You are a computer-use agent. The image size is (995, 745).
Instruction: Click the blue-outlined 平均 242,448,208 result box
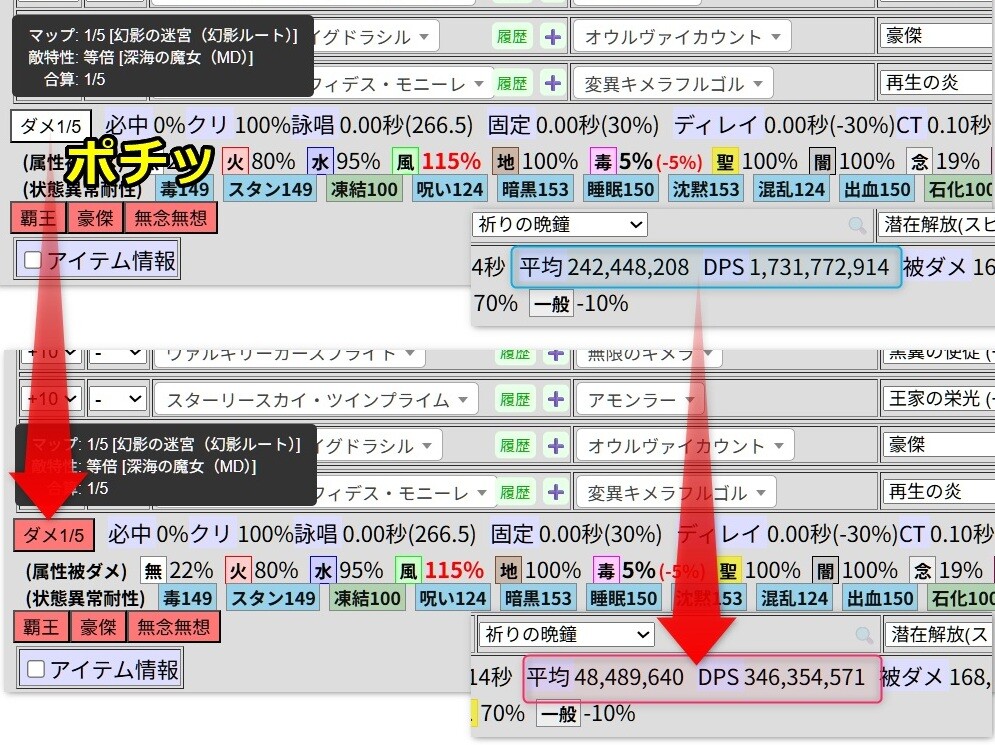pos(706,267)
